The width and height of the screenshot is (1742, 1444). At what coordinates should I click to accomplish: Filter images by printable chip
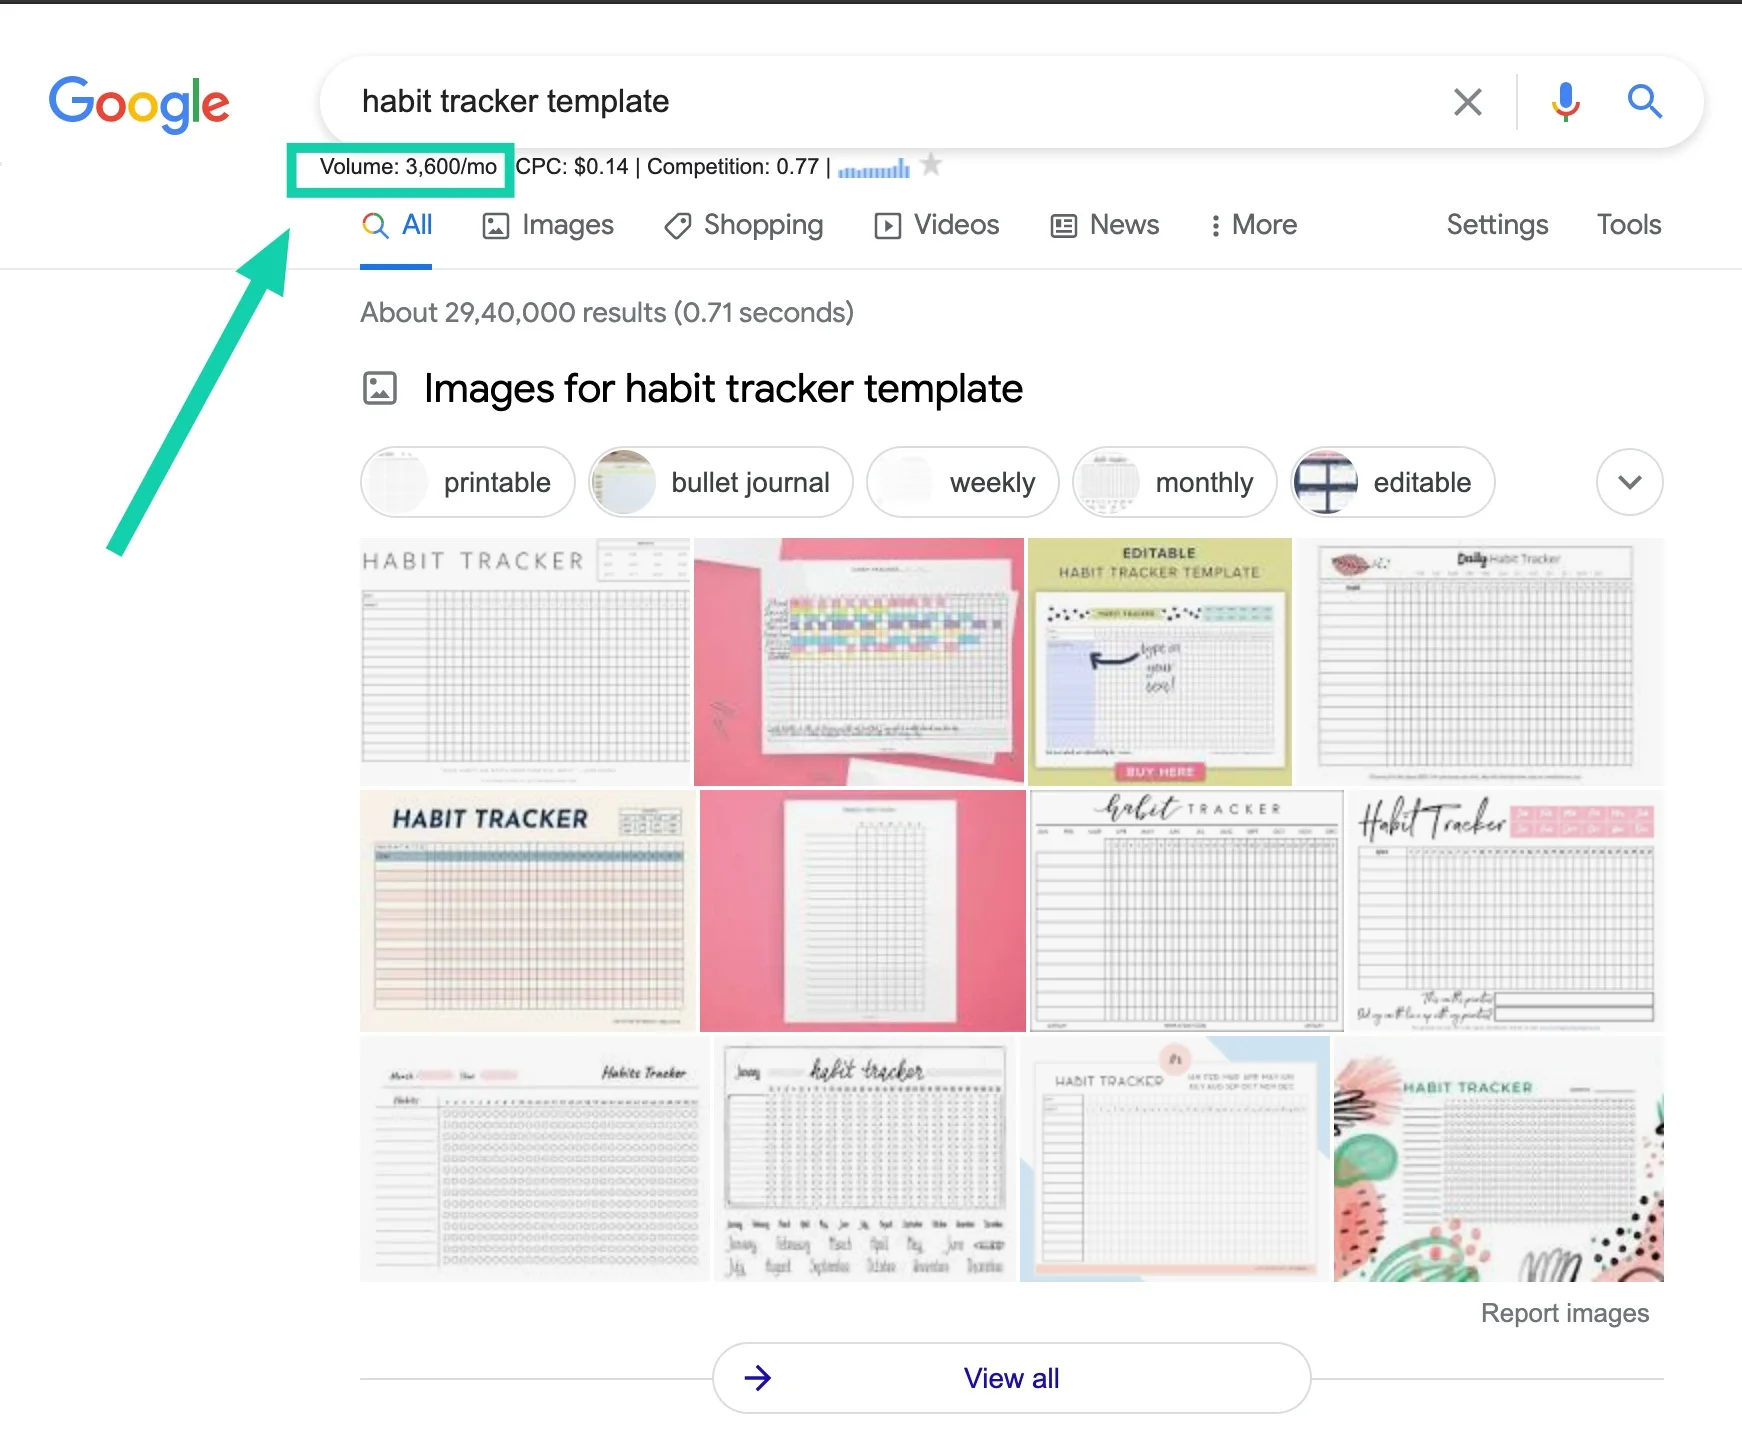[x=468, y=482]
